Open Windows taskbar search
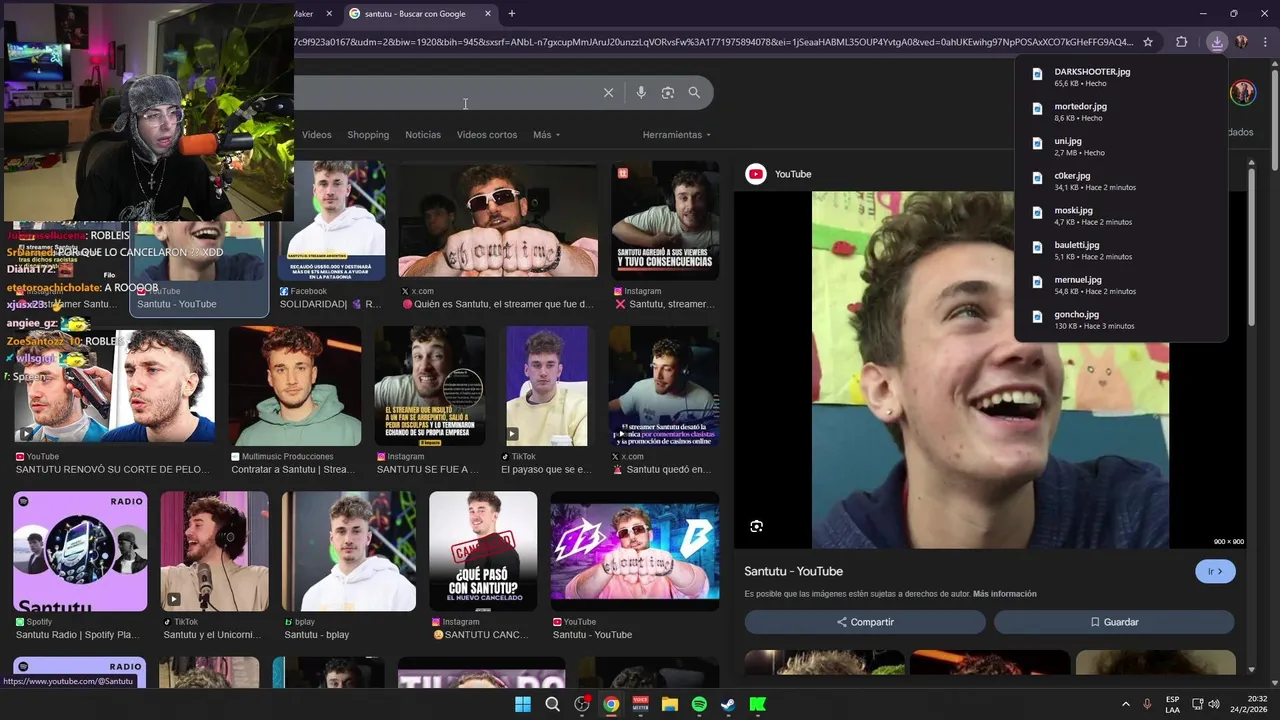This screenshot has width=1280, height=720. point(552,704)
